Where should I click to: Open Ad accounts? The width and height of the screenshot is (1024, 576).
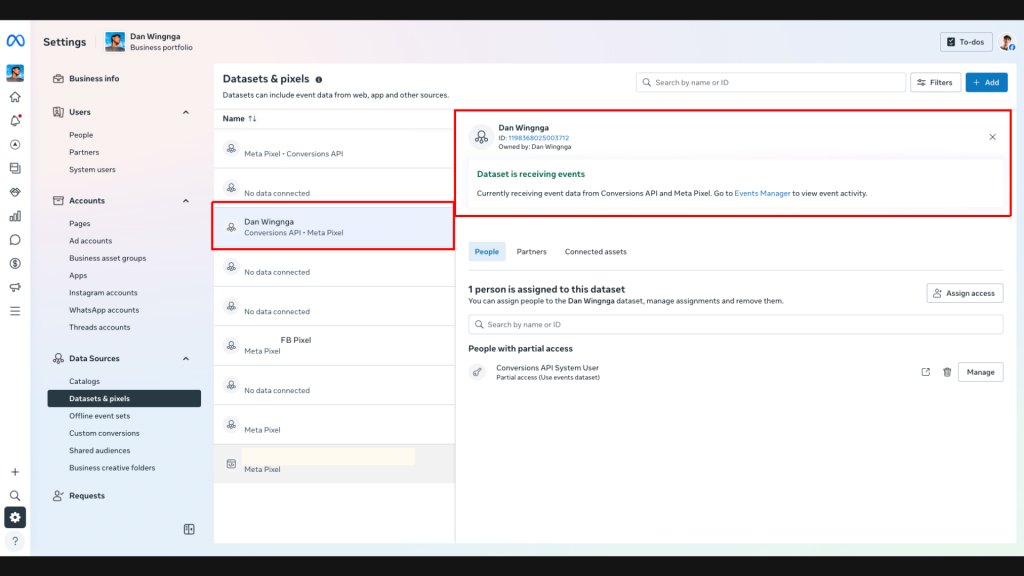click(91, 241)
